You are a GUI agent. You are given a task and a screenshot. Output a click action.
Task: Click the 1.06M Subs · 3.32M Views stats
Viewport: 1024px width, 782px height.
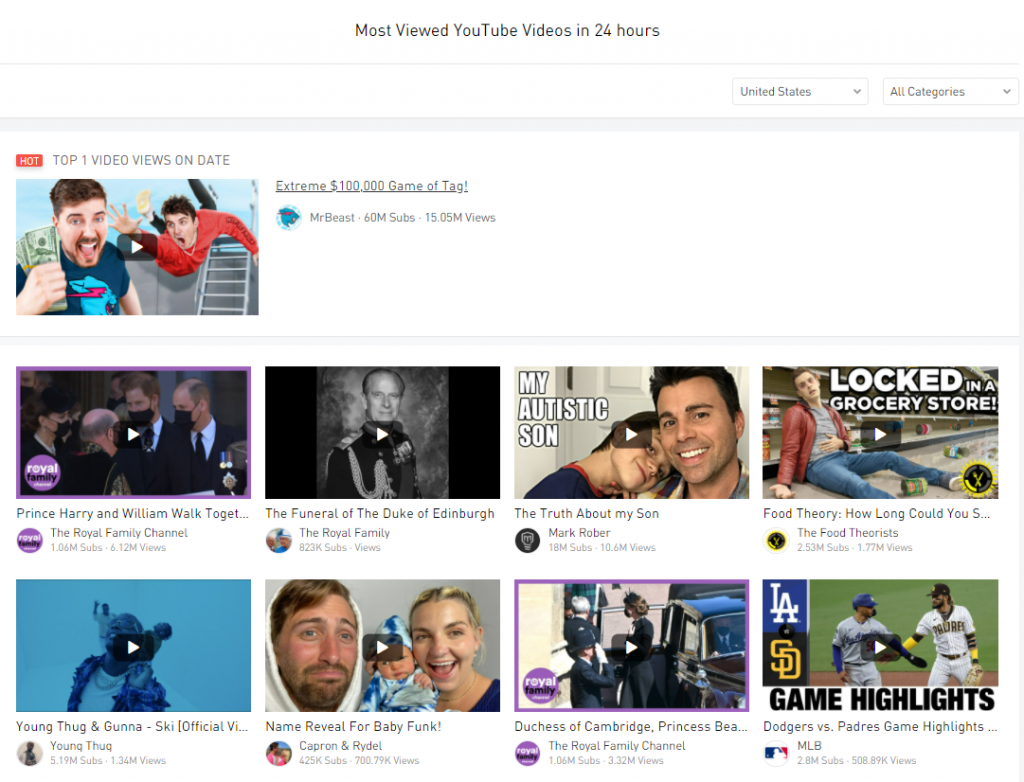(606, 761)
